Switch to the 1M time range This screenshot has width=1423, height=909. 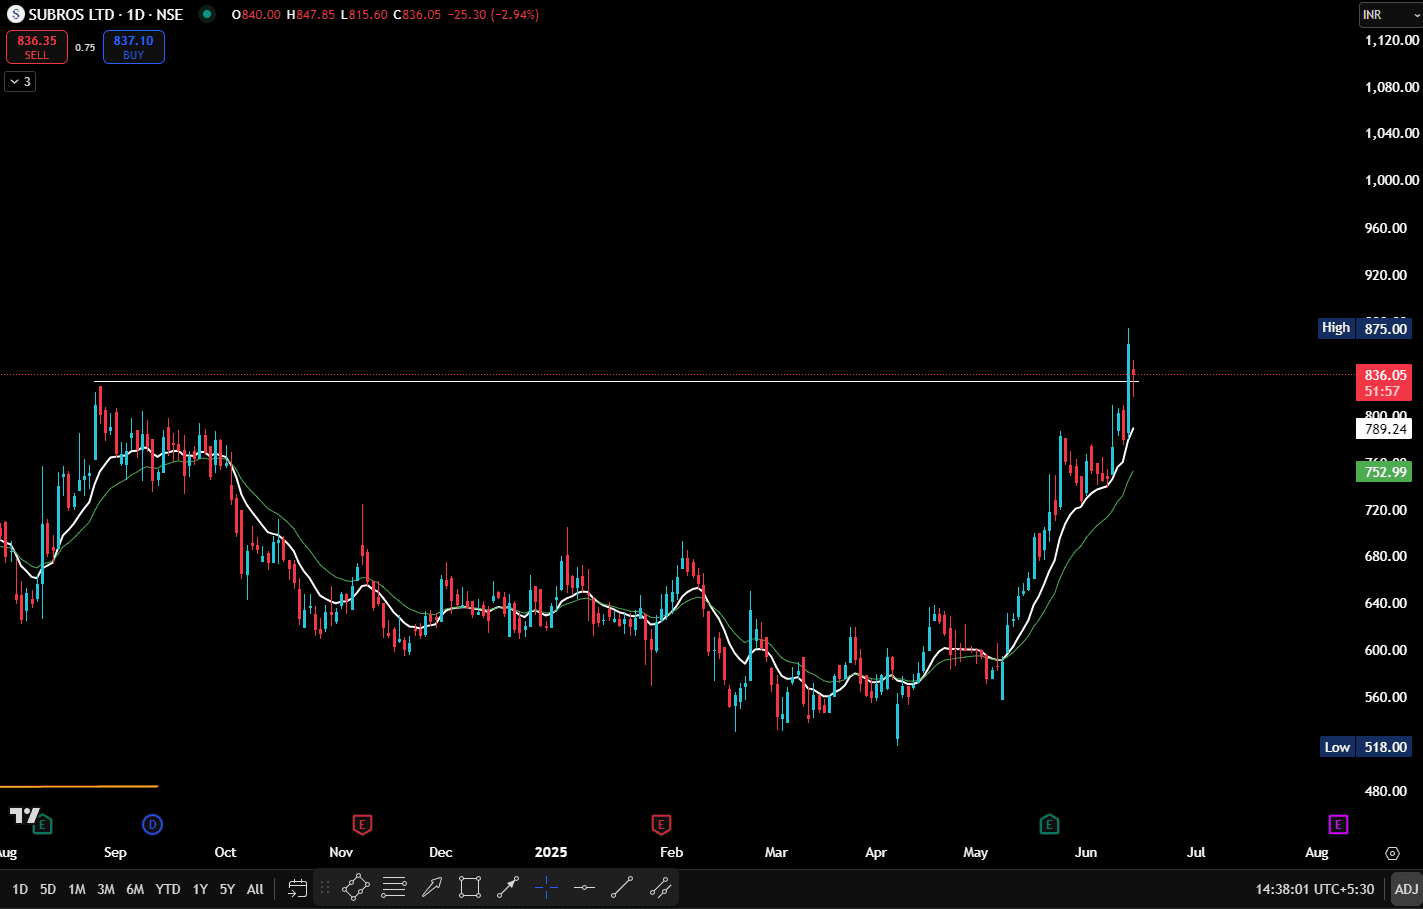[x=77, y=889]
